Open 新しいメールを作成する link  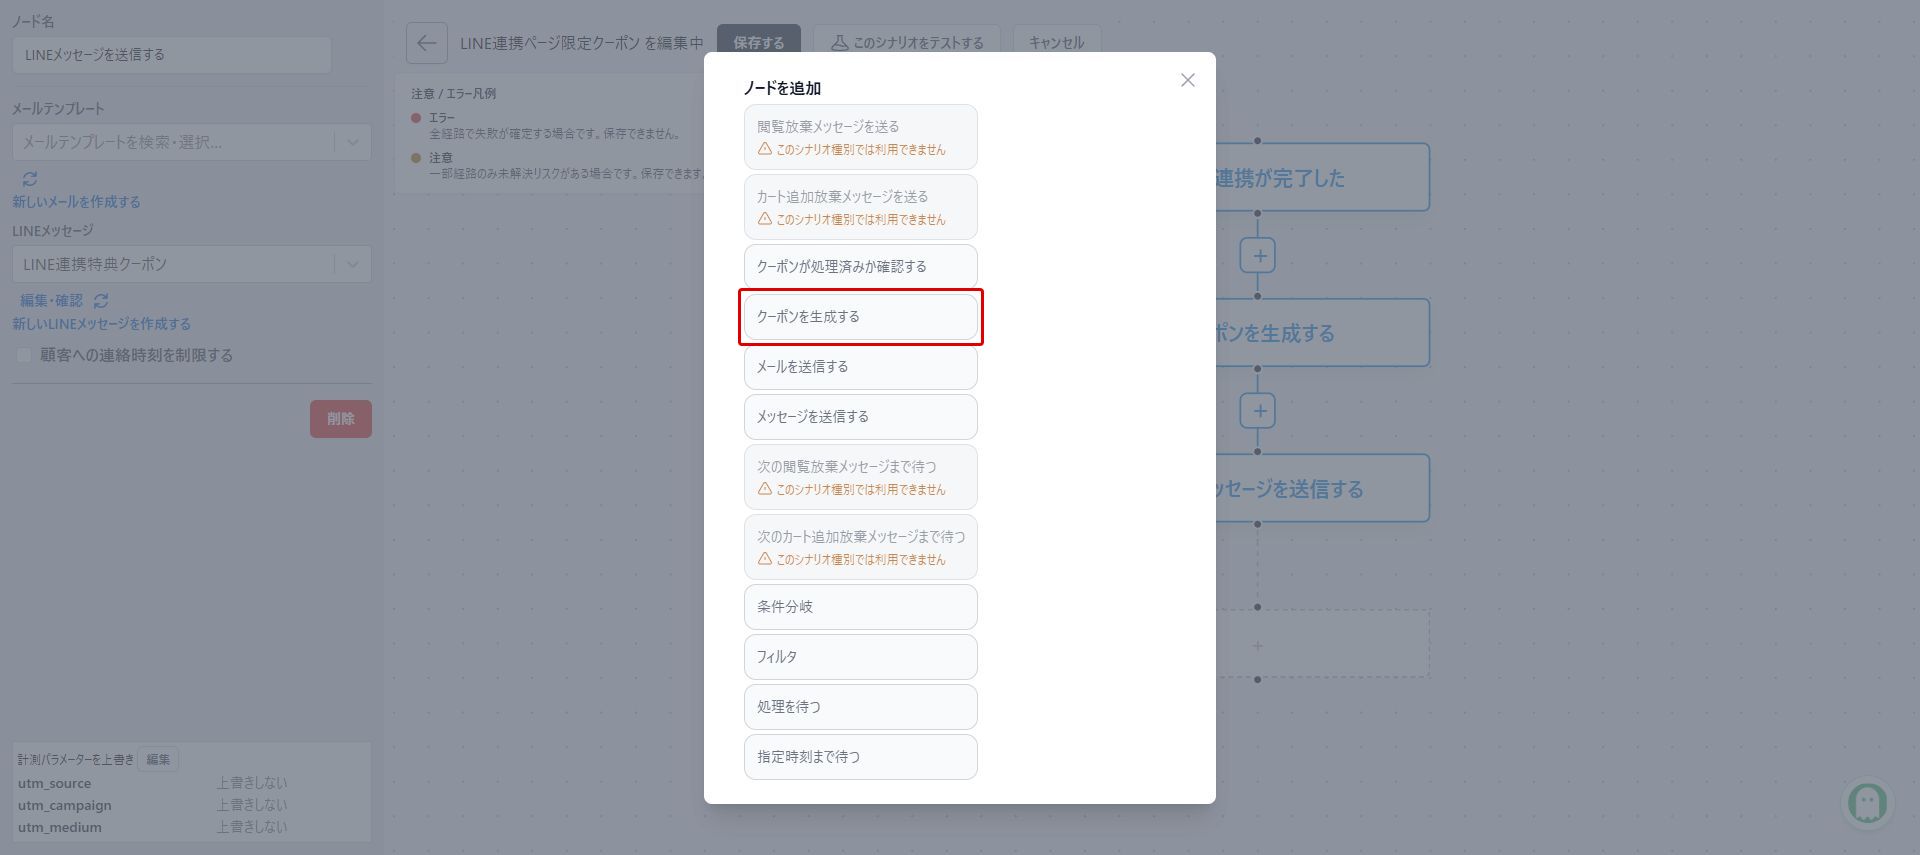(76, 202)
